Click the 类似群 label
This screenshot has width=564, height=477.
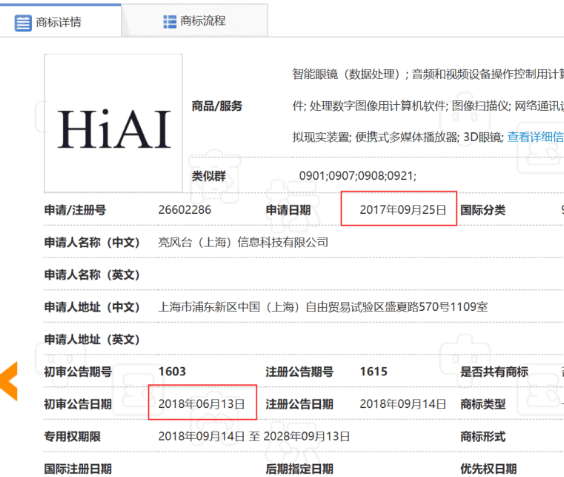(x=209, y=176)
